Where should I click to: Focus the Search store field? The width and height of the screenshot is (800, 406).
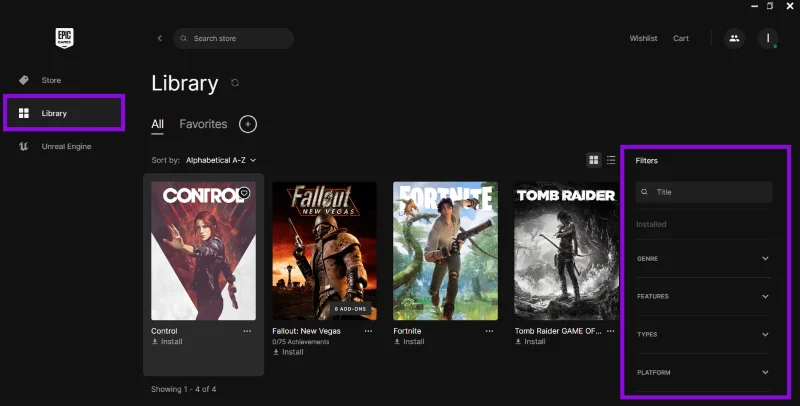pyautogui.click(x=233, y=38)
